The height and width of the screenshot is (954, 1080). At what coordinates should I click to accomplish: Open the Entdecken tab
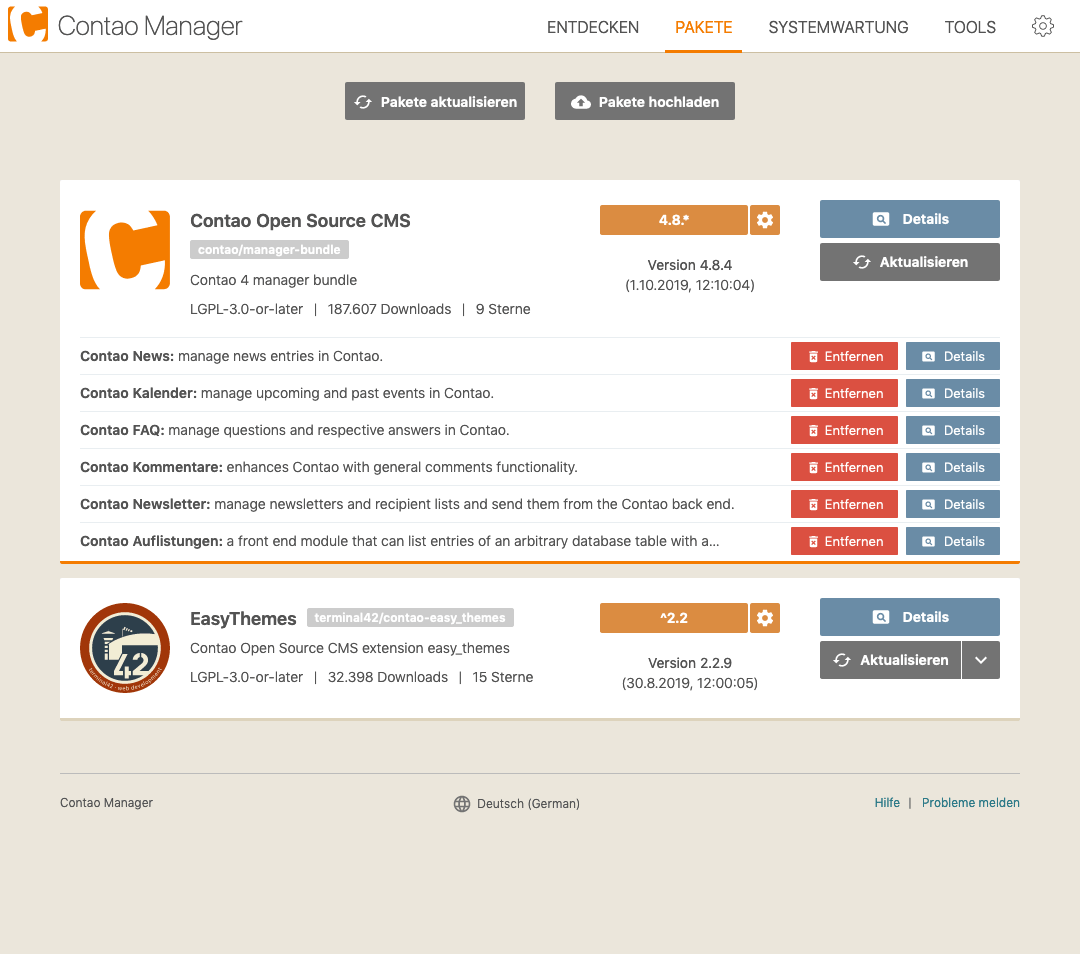(593, 27)
